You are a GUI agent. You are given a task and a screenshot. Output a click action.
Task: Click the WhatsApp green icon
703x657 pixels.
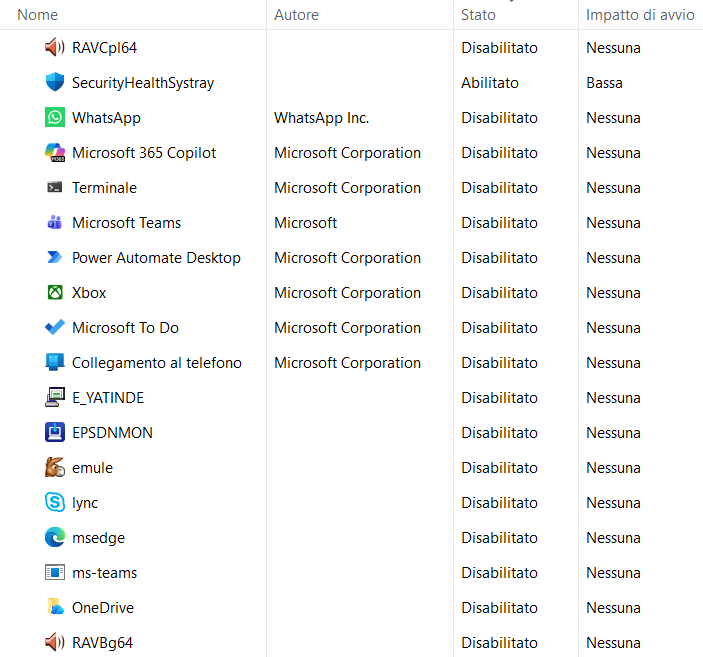click(55, 117)
